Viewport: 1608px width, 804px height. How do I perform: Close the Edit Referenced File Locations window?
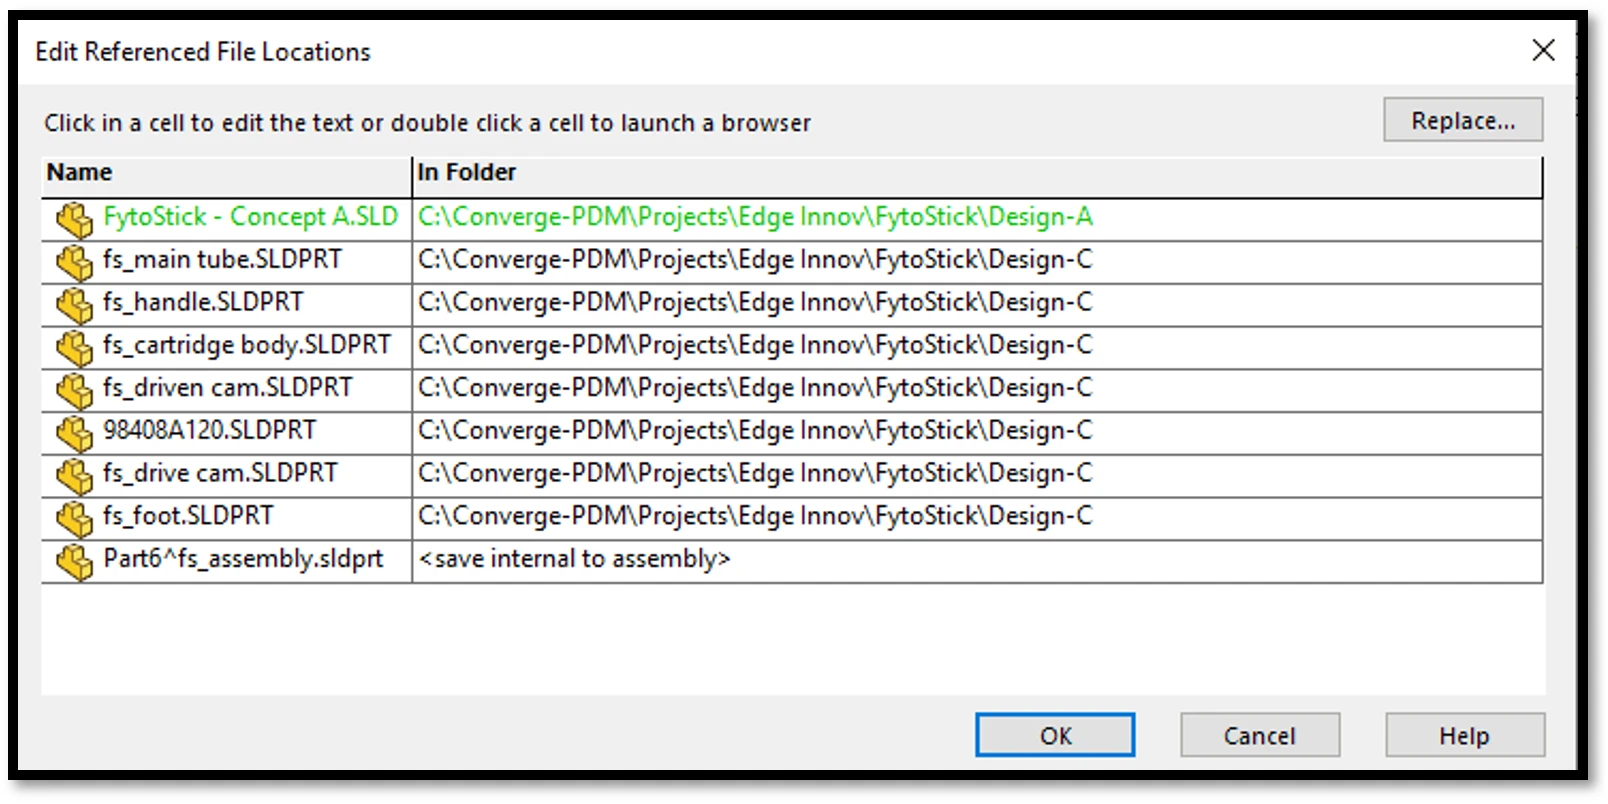(1543, 50)
